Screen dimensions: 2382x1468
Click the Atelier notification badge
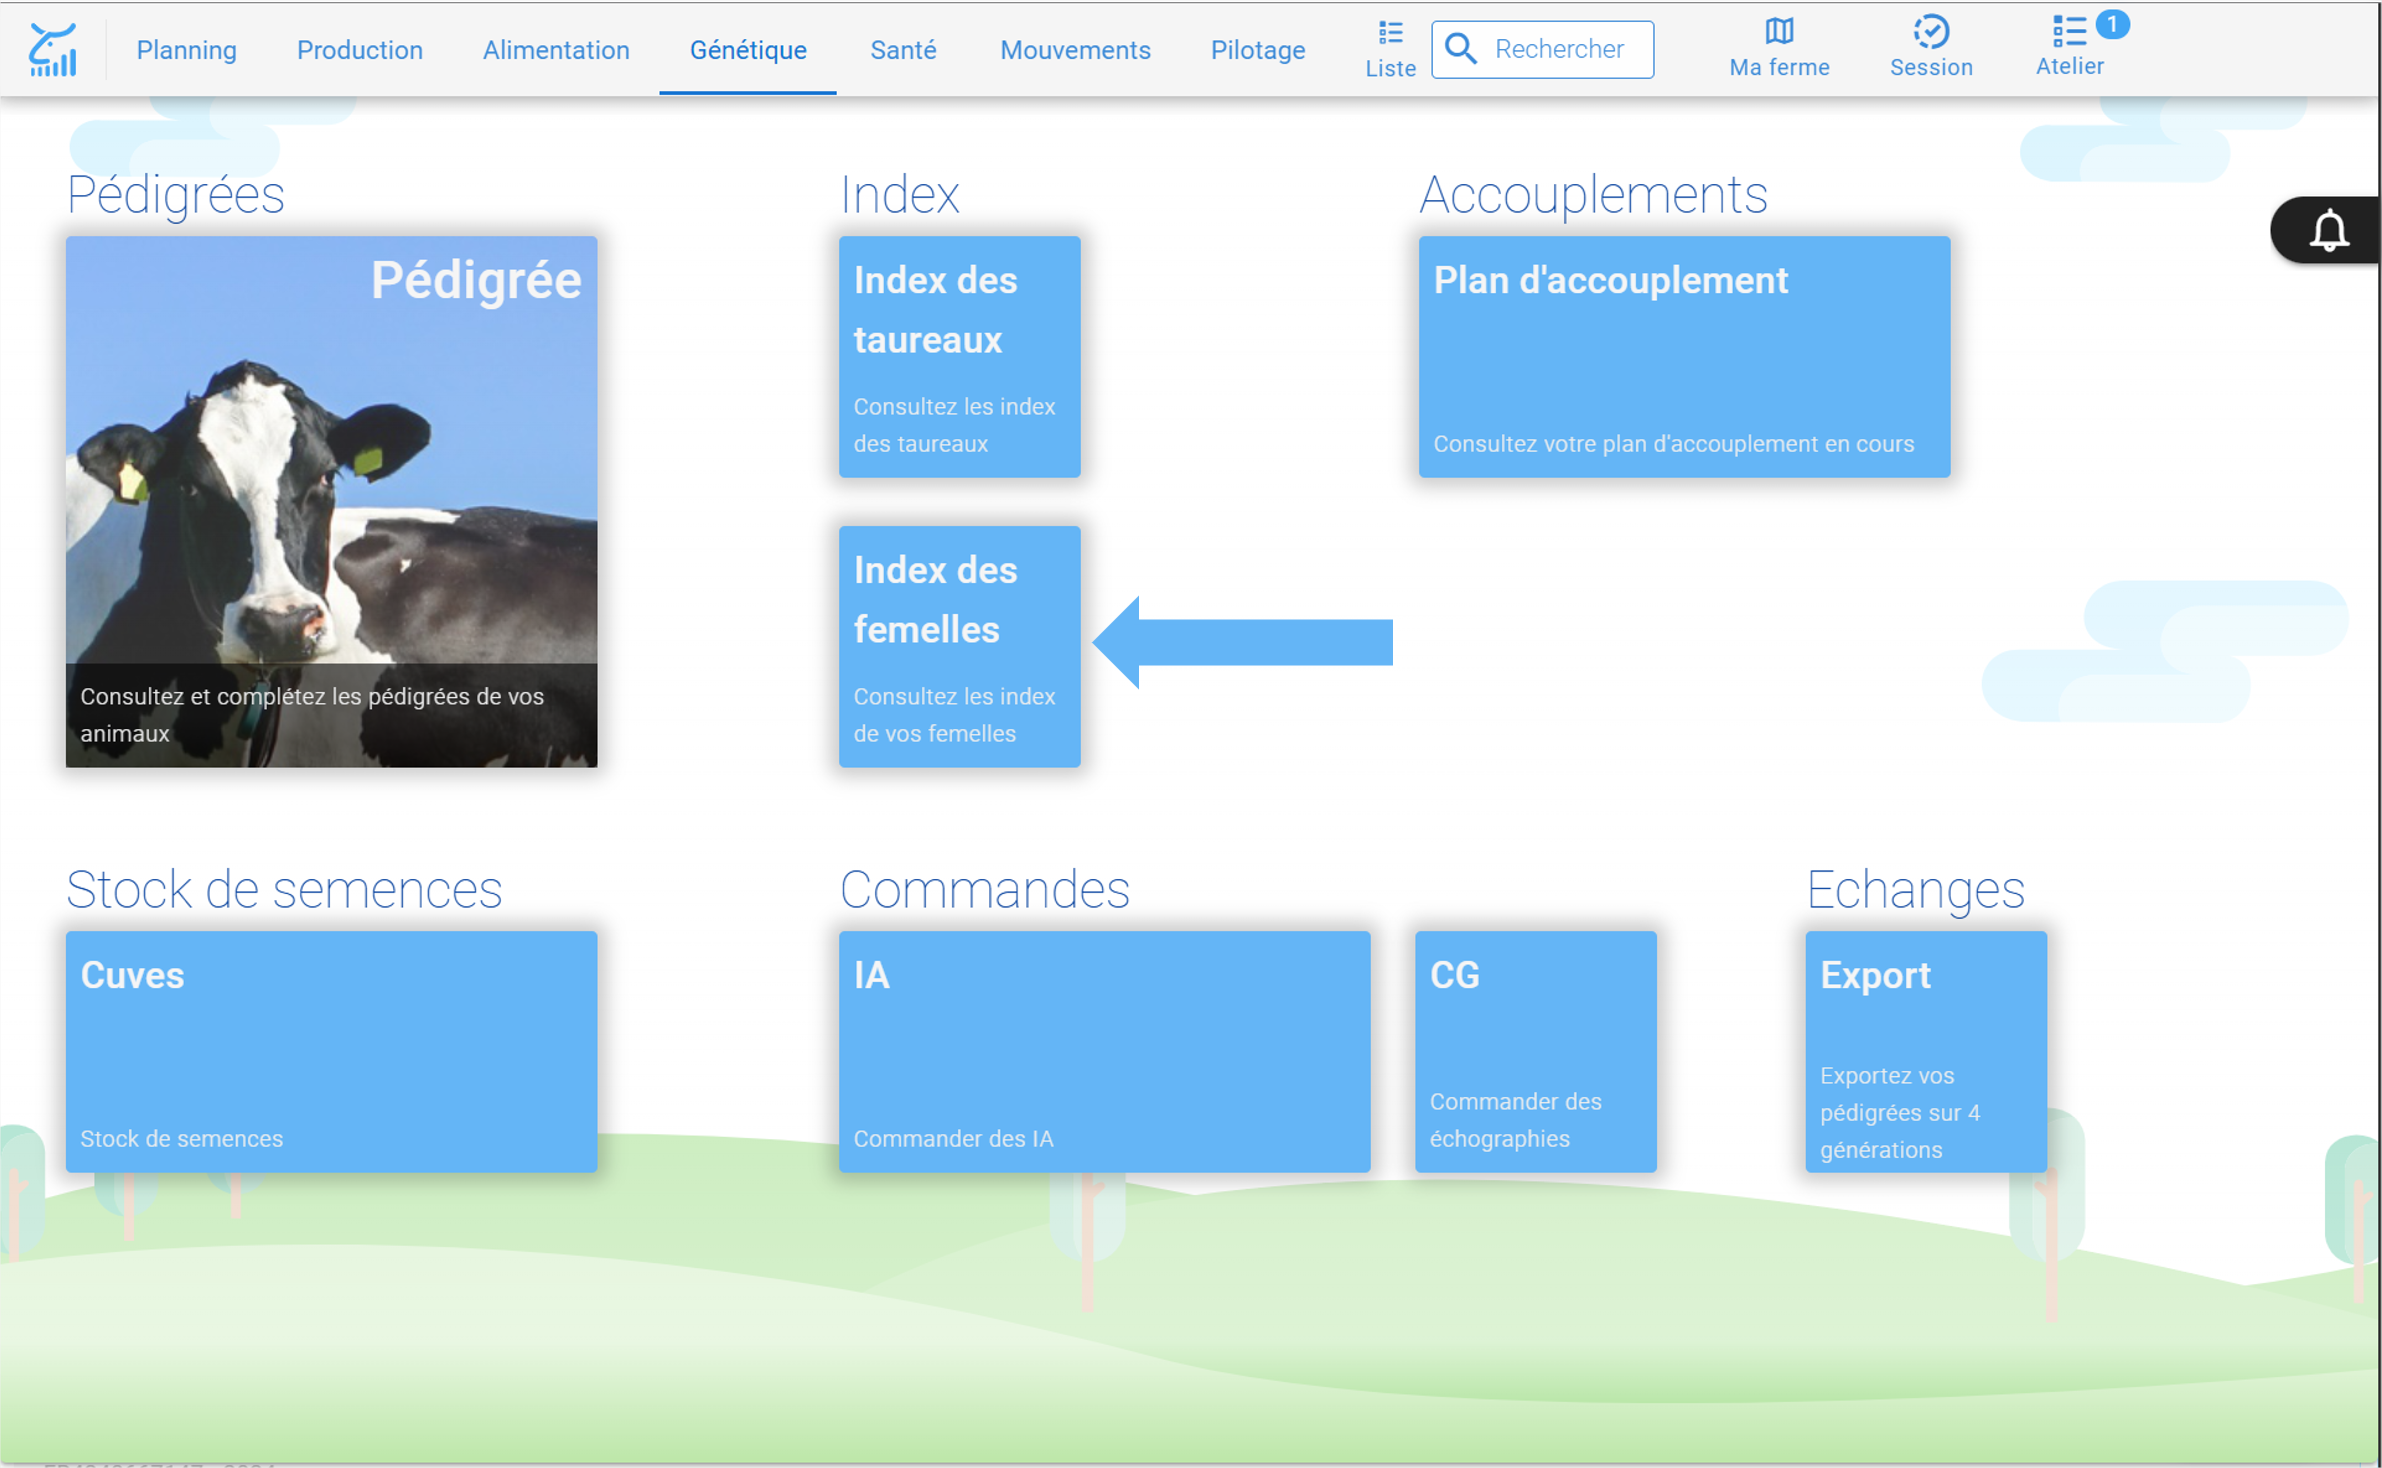2111,23
